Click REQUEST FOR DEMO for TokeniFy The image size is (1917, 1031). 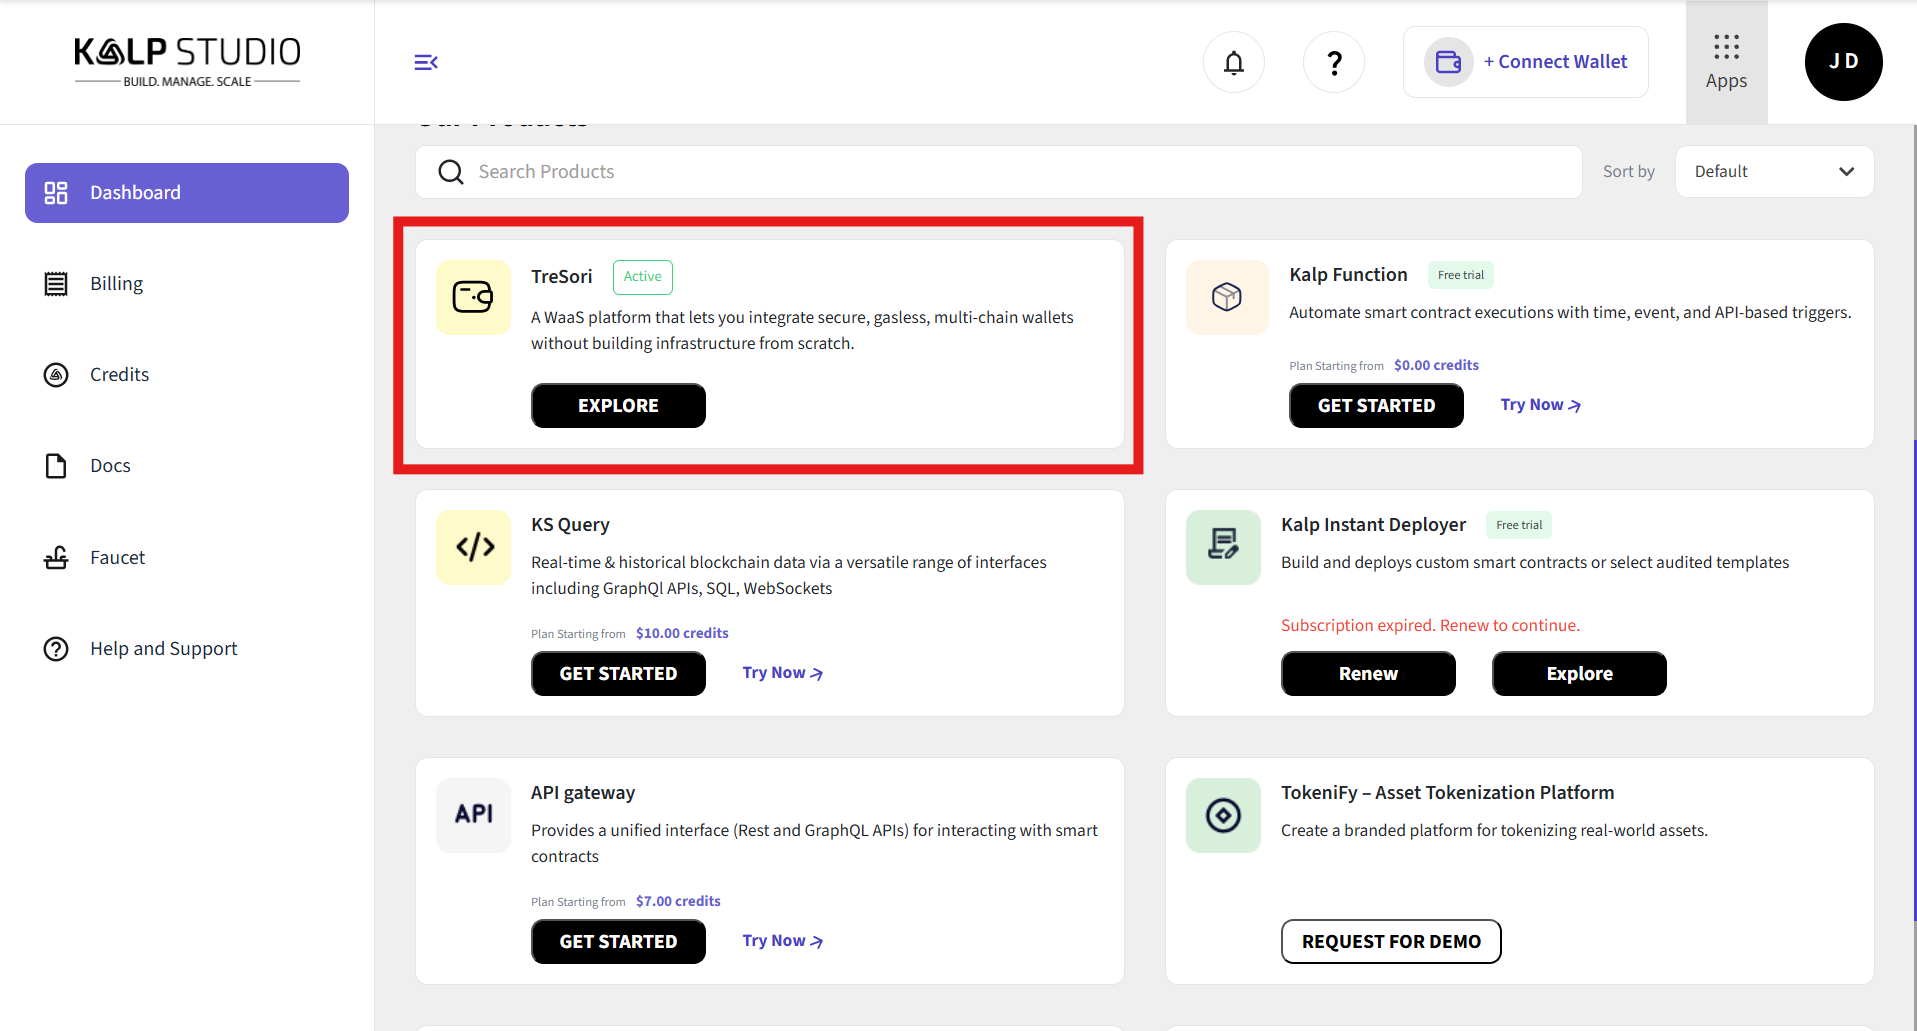tap(1390, 942)
